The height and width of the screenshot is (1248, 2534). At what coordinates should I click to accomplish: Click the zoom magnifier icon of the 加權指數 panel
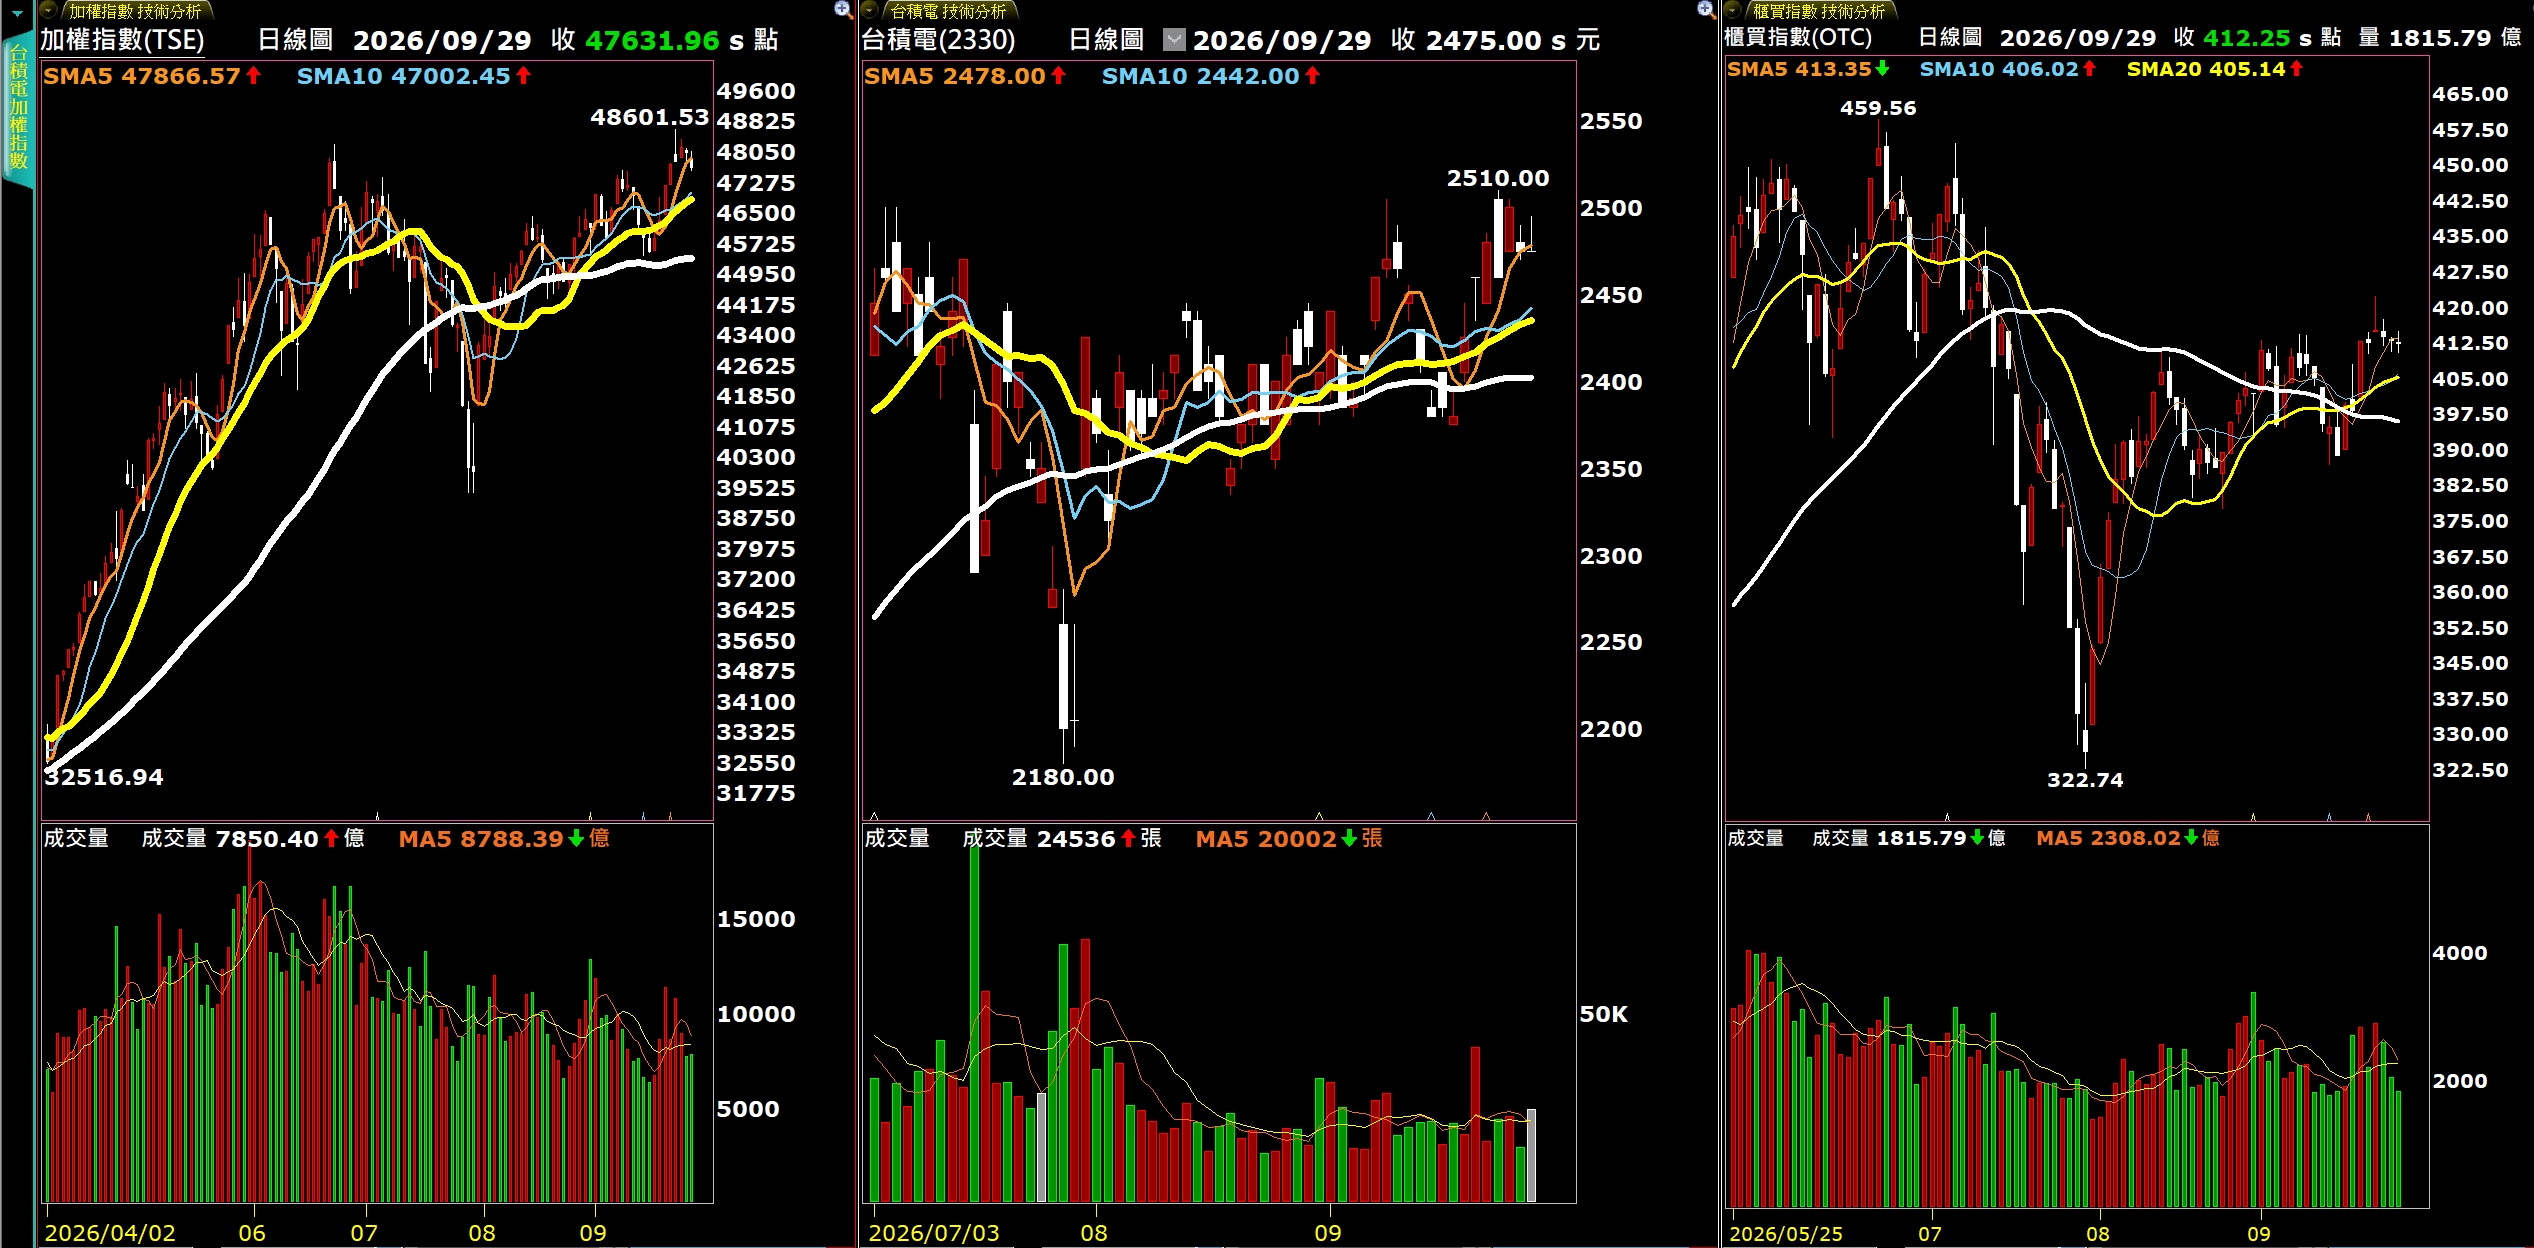[x=843, y=10]
